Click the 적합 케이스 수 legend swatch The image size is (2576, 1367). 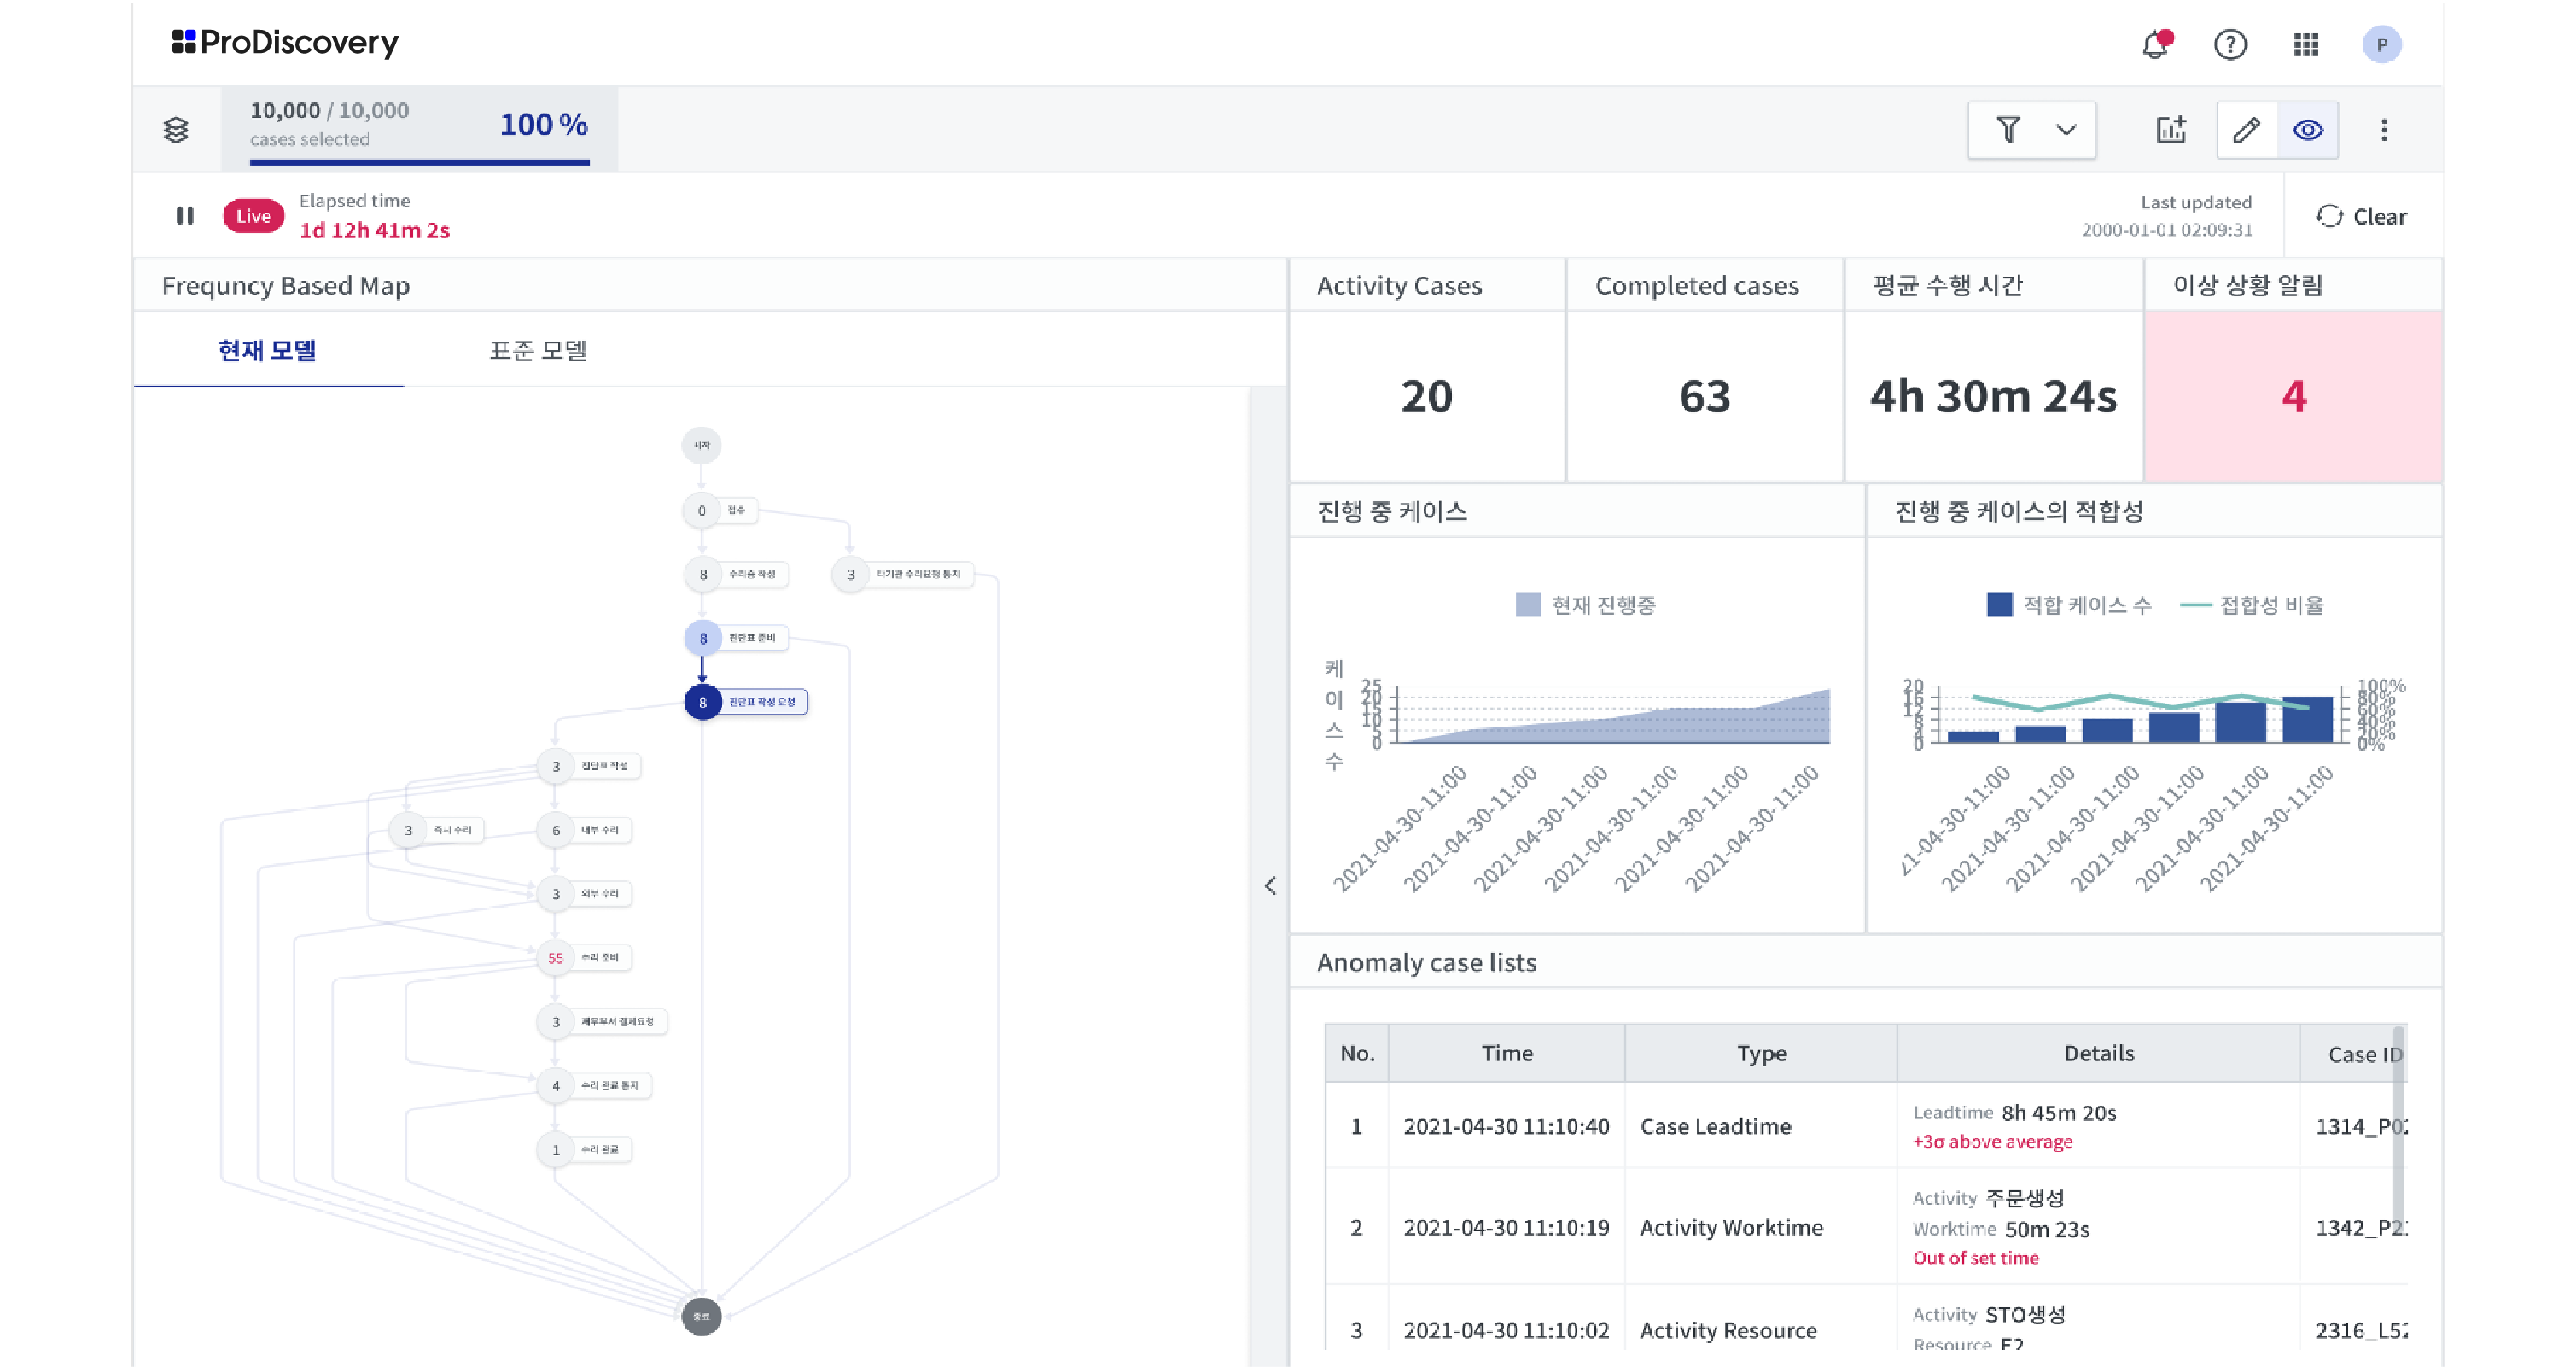pos(1999,605)
